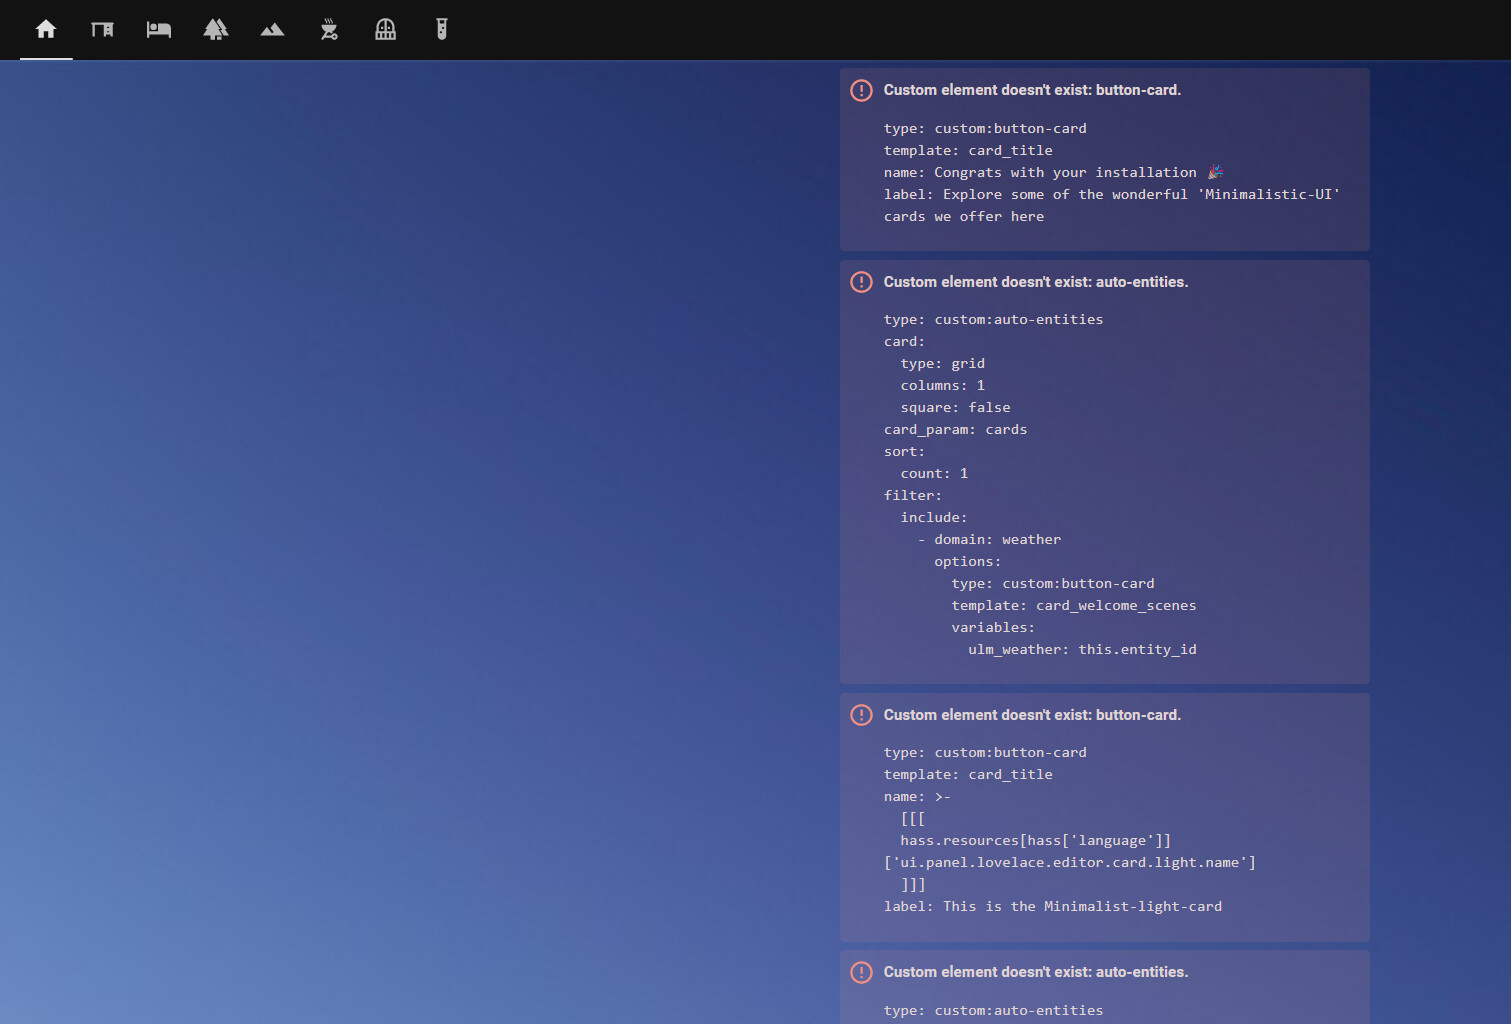The height and width of the screenshot is (1024, 1511).
Task: Click warning icon on bottom auto-entities card
Action: coord(861,972)
